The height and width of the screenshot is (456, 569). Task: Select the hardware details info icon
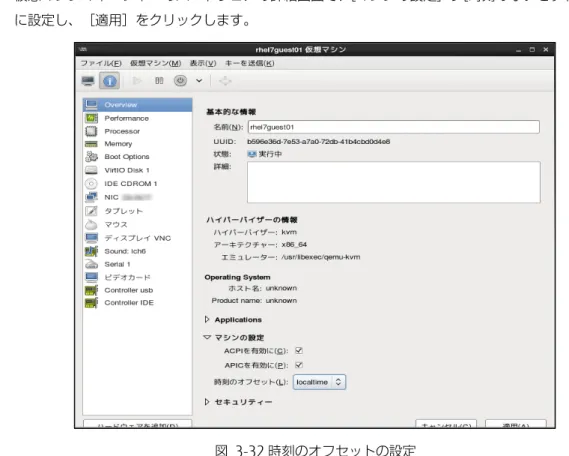110,81
